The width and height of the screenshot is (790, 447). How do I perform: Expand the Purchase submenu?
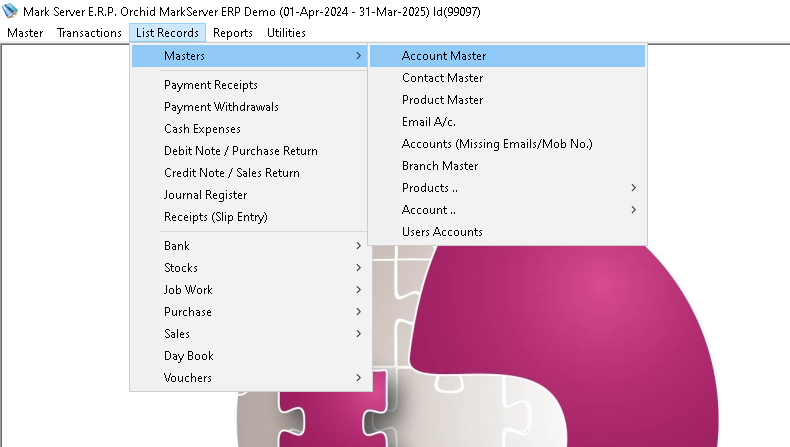coord(249,312)
